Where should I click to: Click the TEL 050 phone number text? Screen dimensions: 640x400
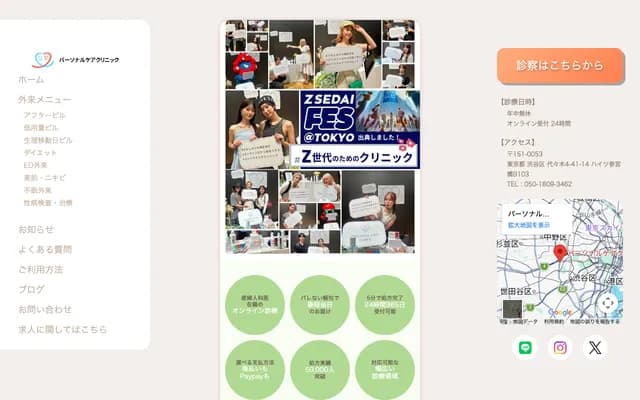pyautogui.click(x=539, y=184)
